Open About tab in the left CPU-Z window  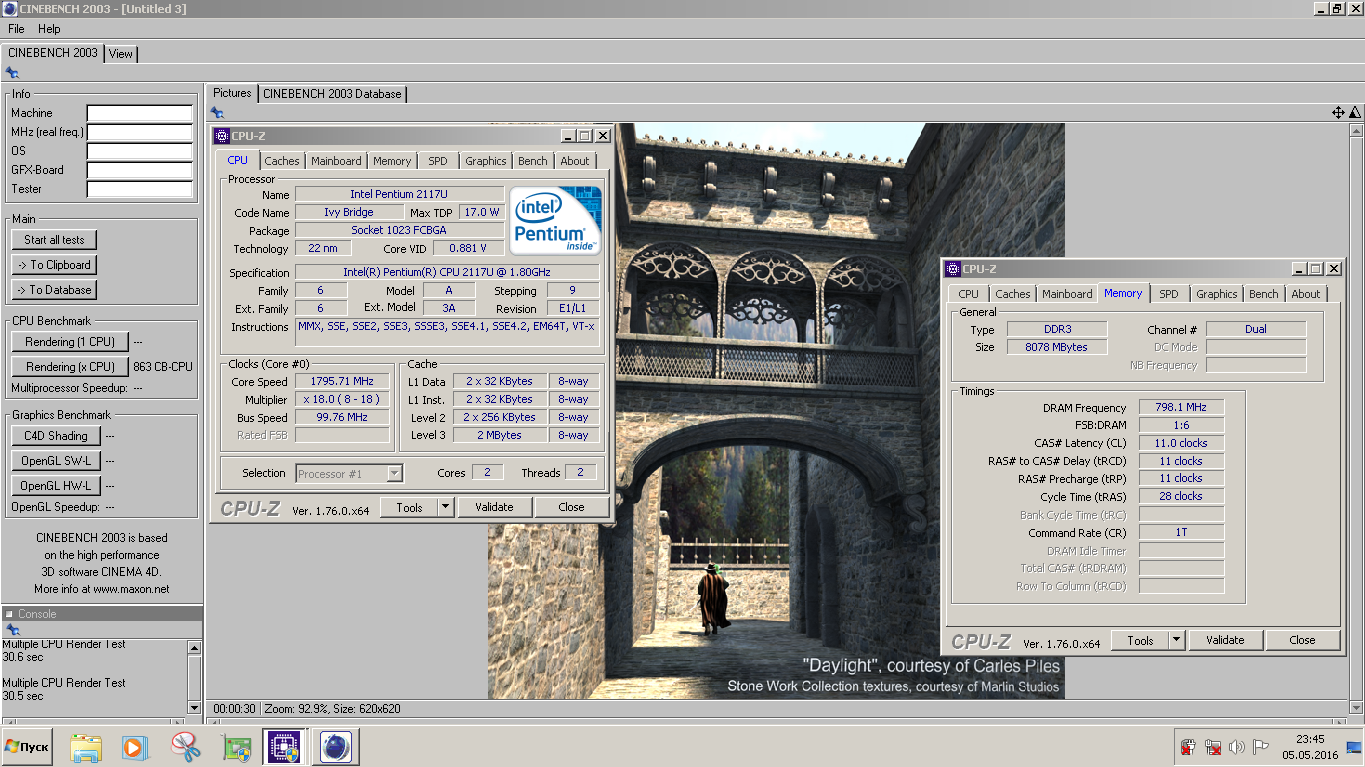[575, 161]
